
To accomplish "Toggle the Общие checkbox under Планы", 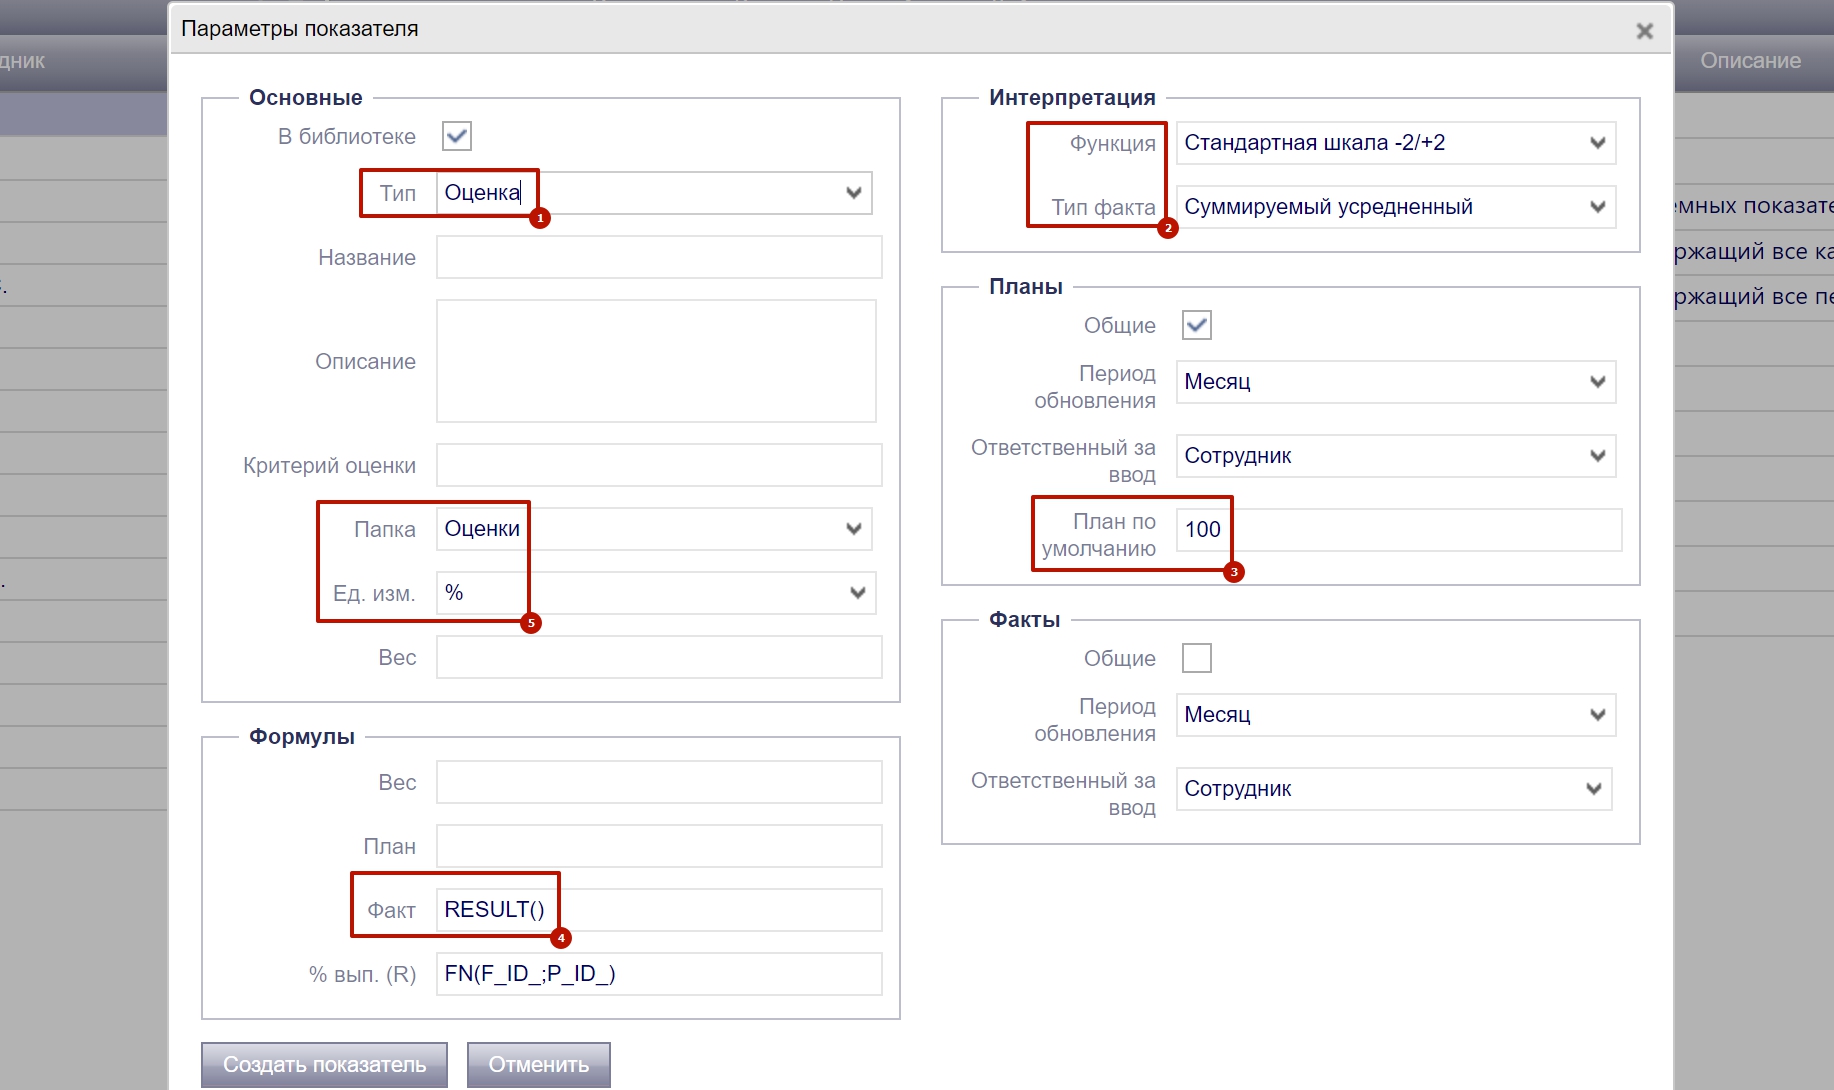I will click(x=1196, y=325).
